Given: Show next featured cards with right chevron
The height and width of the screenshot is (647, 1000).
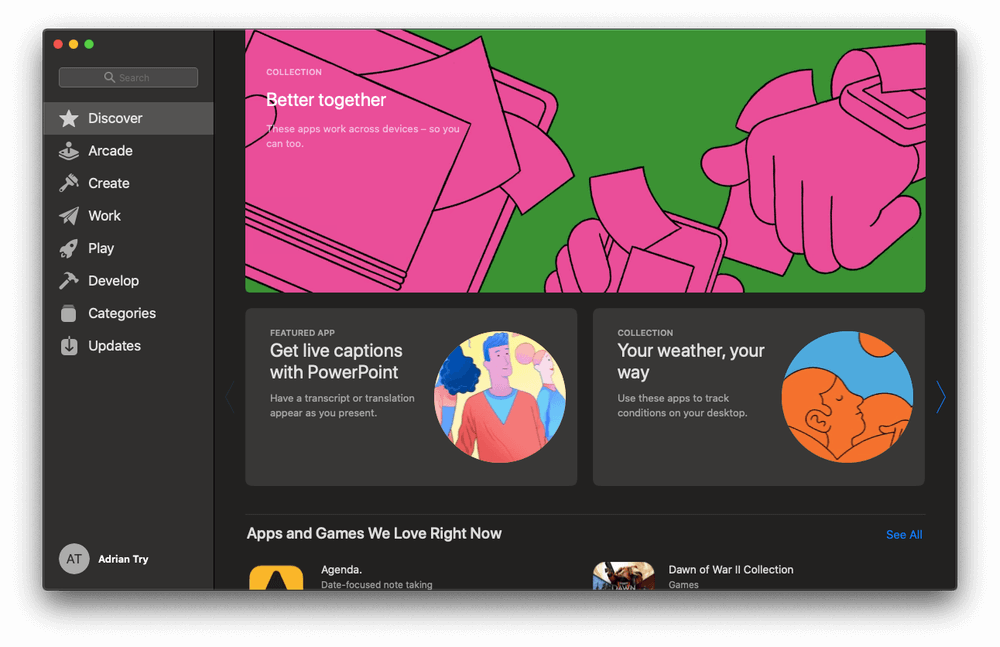Looking at the screenshot, I should tap(940, 398).
